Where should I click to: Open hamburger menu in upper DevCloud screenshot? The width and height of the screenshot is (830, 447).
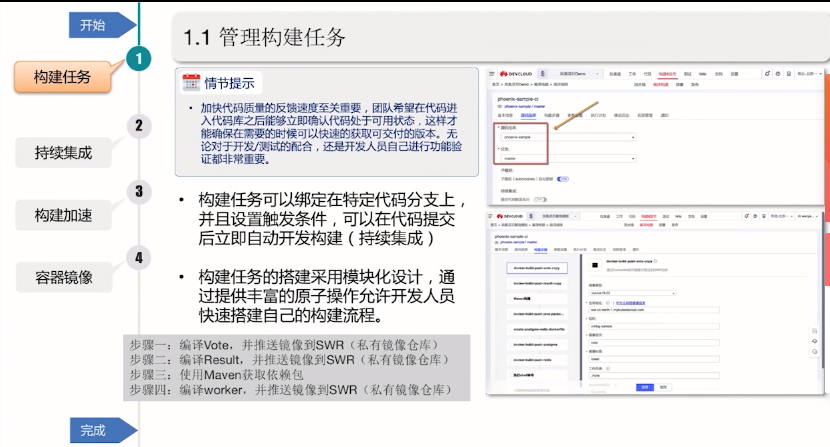(492, 74)
